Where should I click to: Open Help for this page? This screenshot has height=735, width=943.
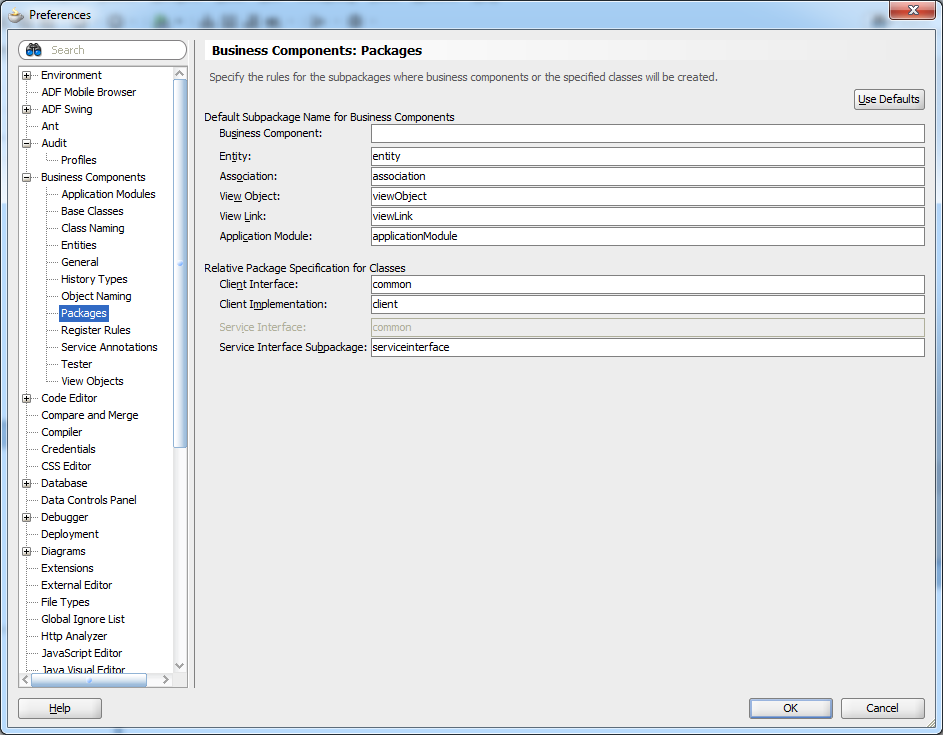[59, 708]
